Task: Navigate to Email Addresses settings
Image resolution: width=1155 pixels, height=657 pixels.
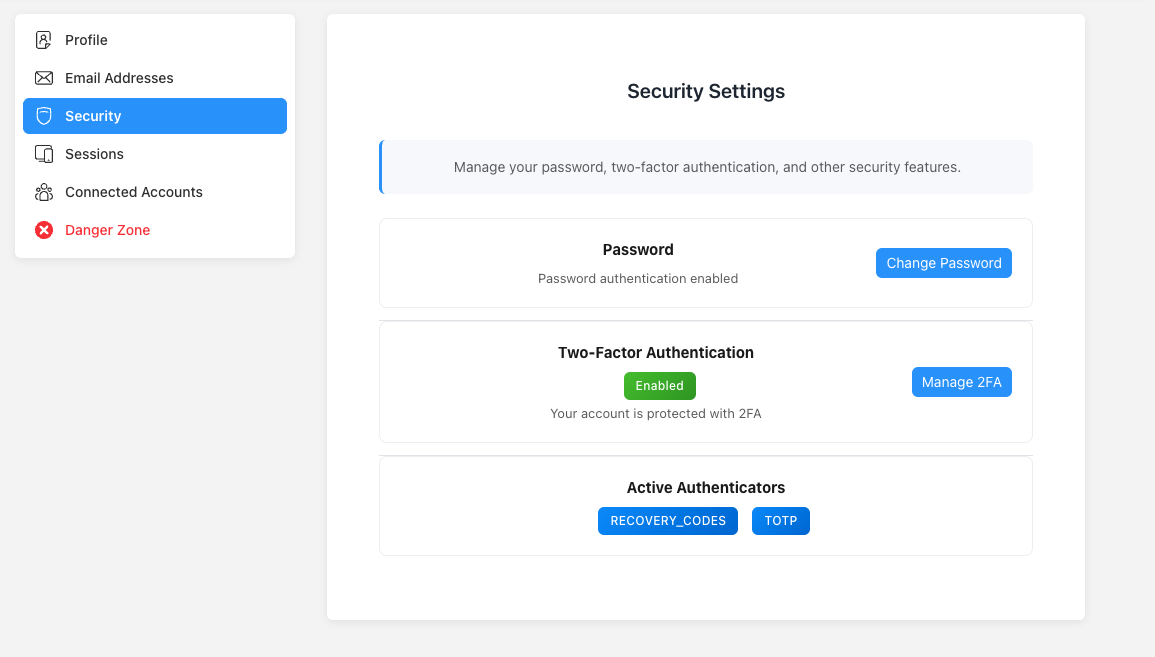Action: tap(117, 78)
